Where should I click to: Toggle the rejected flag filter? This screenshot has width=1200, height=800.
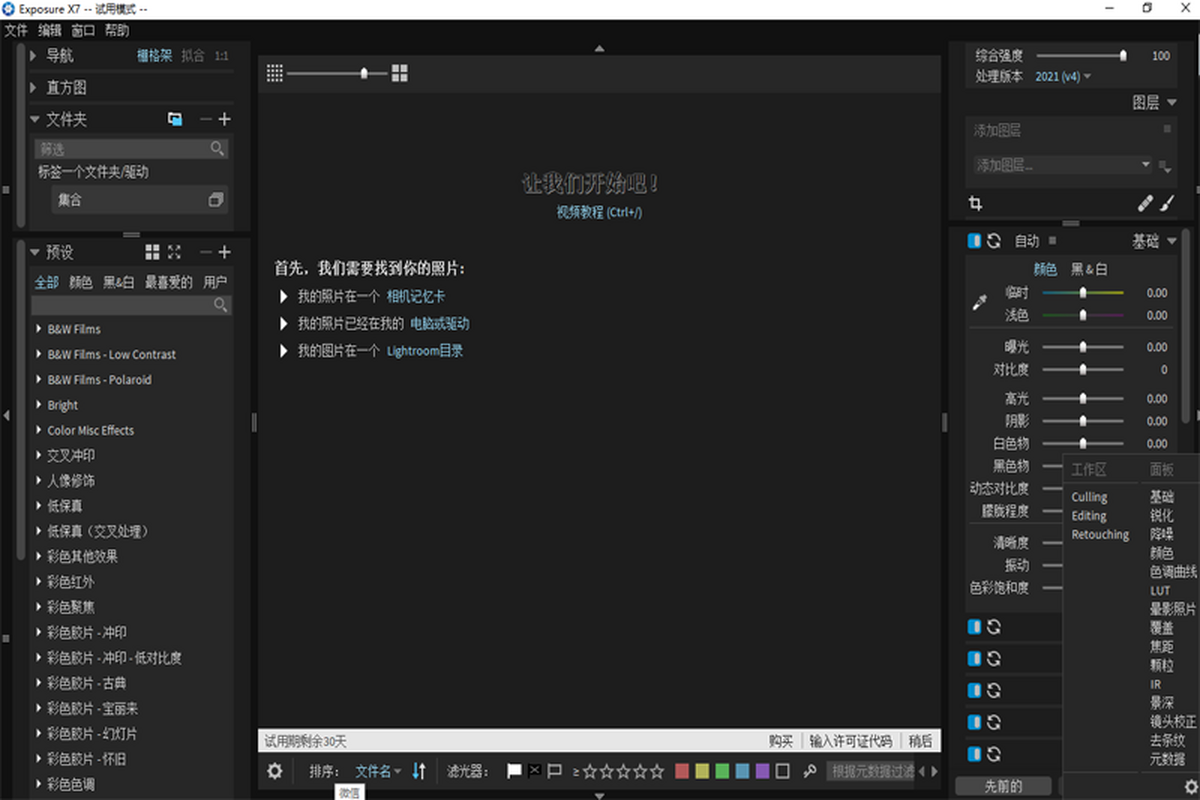pos(534,771)
